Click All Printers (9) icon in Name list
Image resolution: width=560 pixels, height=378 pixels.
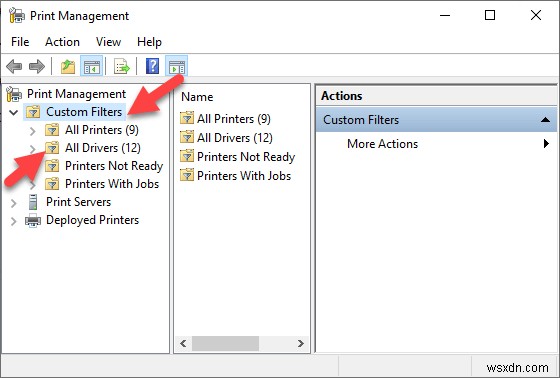(x=187, y=118)
